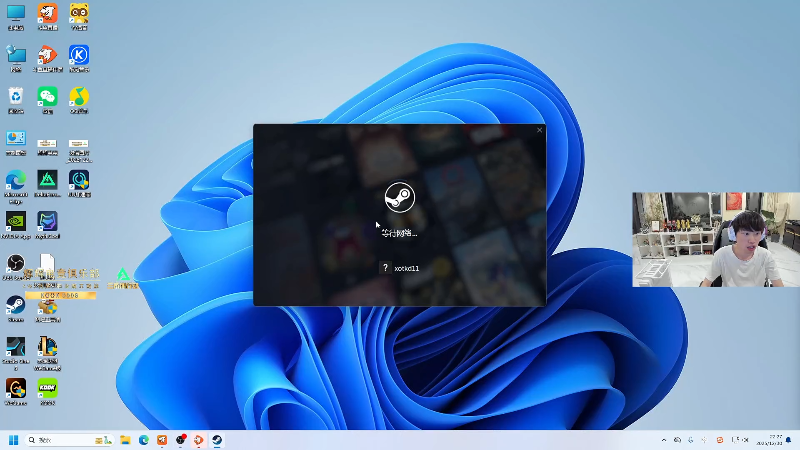Open the orange Douyu app on taskbar

point(162,440)
